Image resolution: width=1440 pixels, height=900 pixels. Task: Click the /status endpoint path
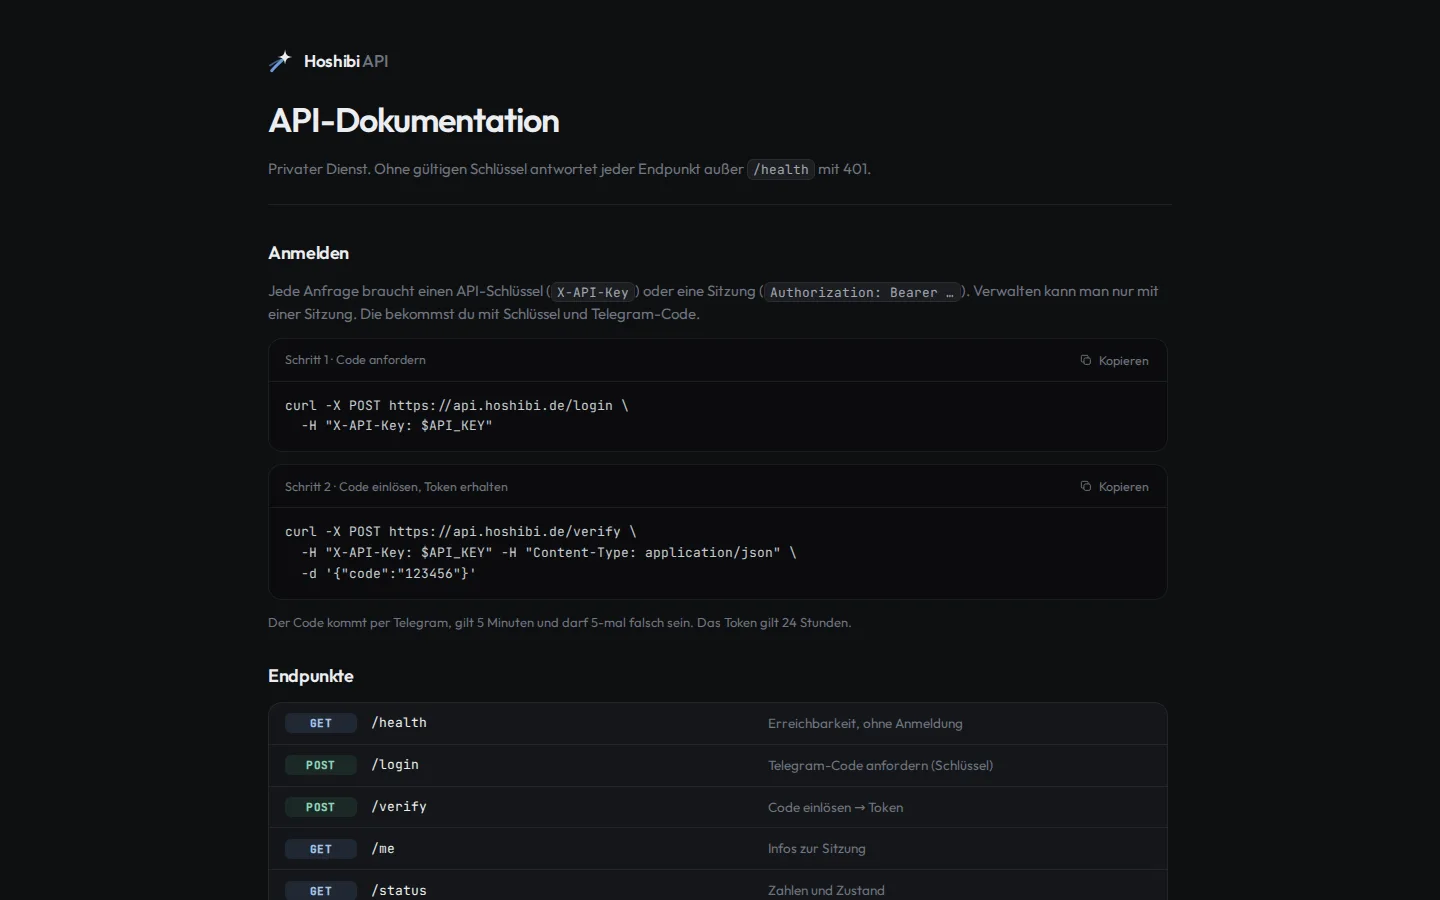pyautogui.click(x=399, y=890)
